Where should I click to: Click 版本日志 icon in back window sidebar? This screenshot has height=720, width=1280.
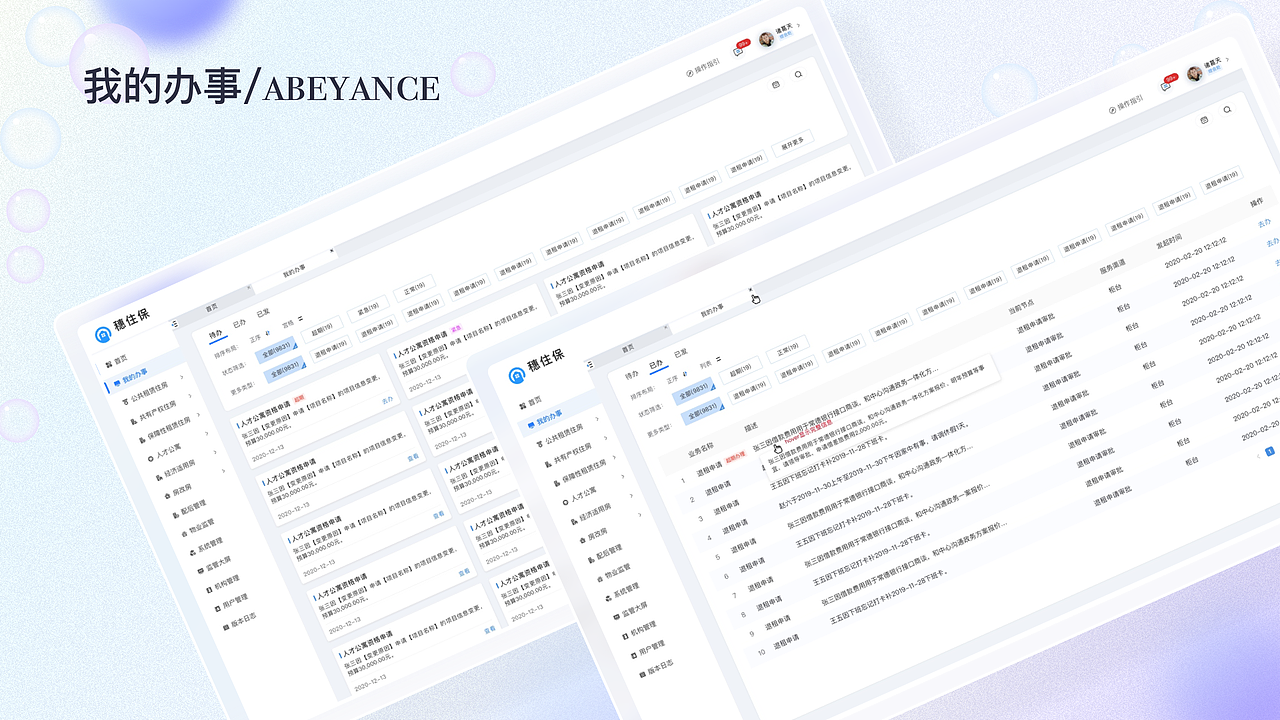click(226, 626)
